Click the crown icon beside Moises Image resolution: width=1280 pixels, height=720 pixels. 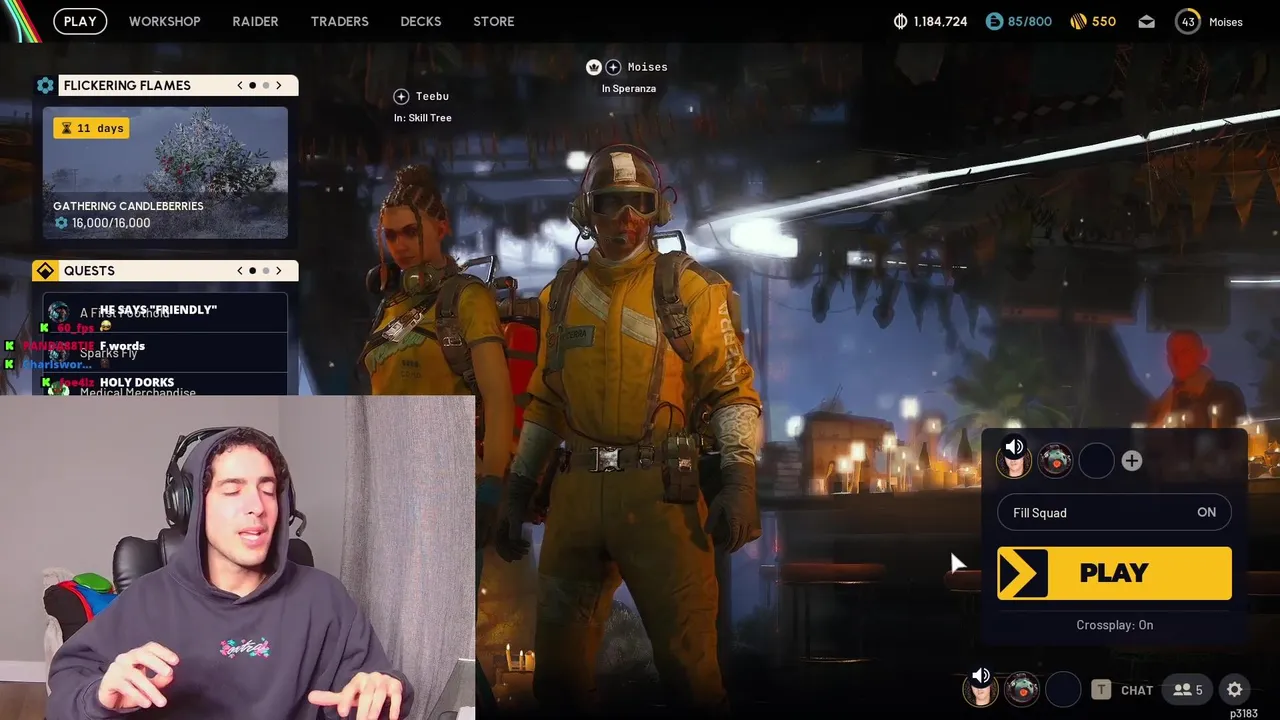coord(593,67)
